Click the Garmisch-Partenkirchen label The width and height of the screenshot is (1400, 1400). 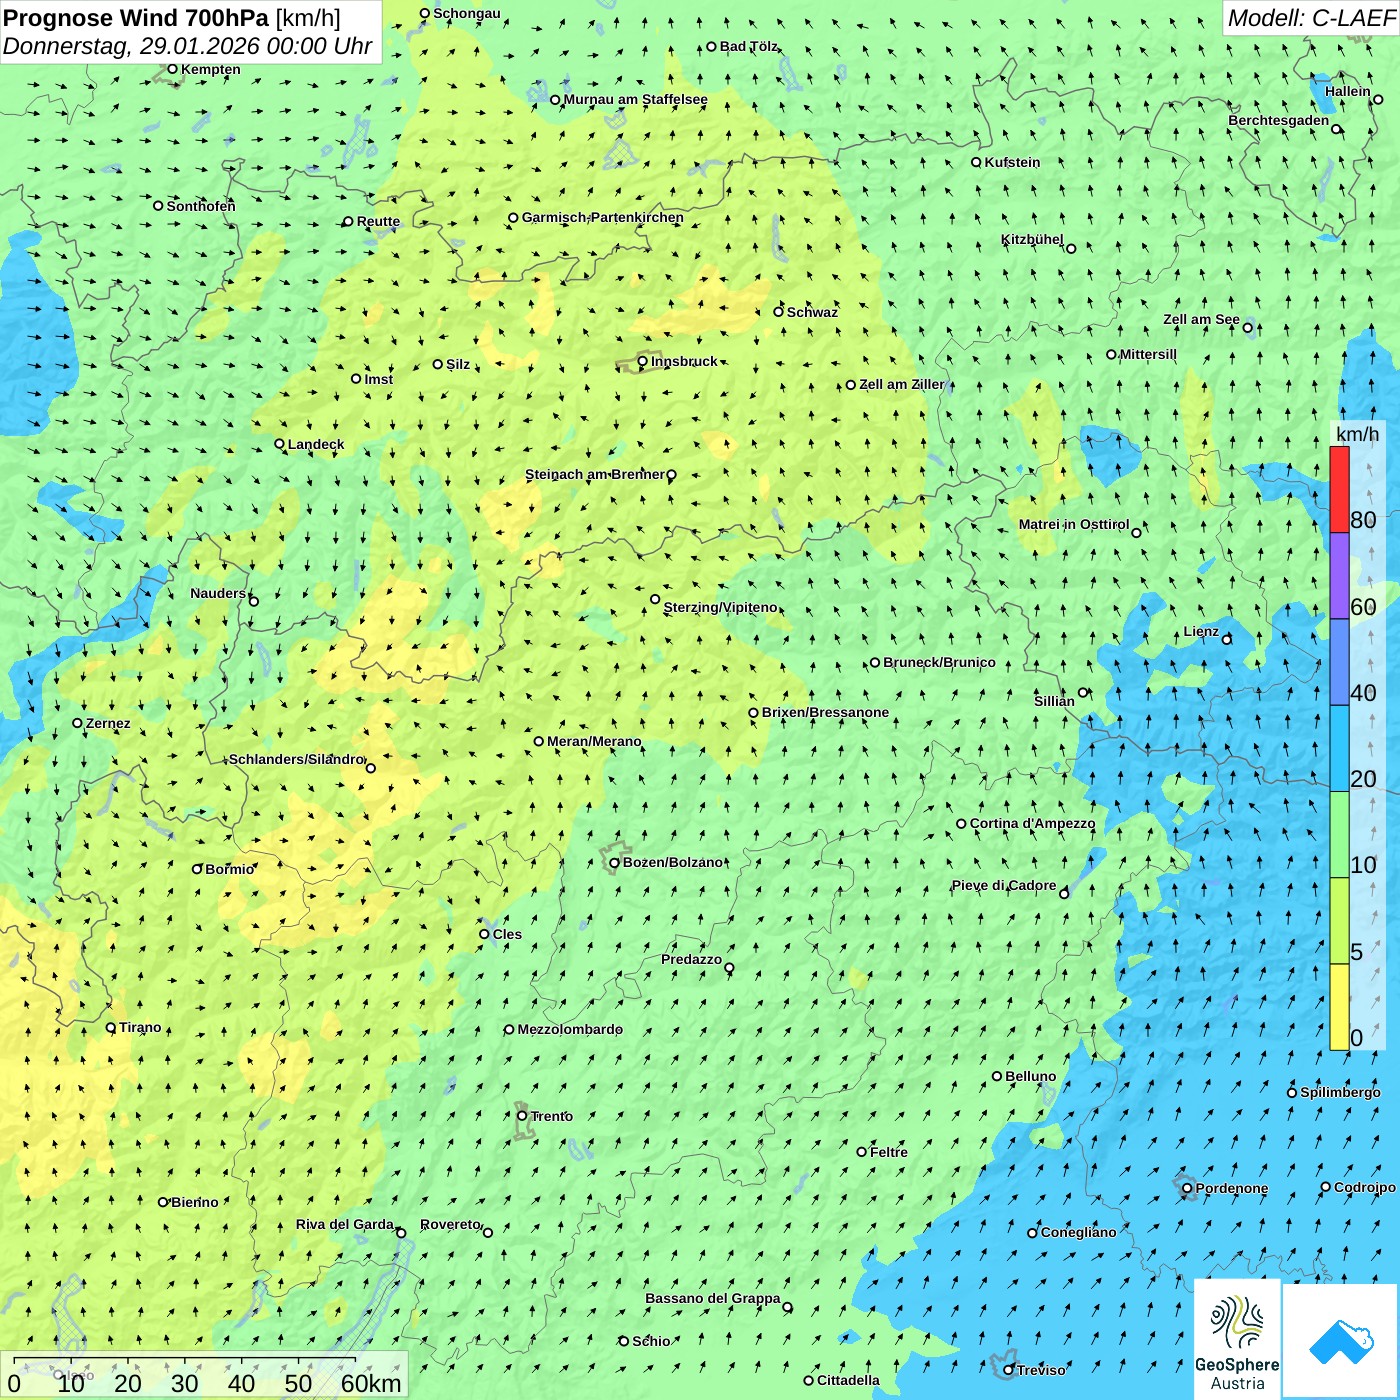pyautogui.click(x=603, y=217)
